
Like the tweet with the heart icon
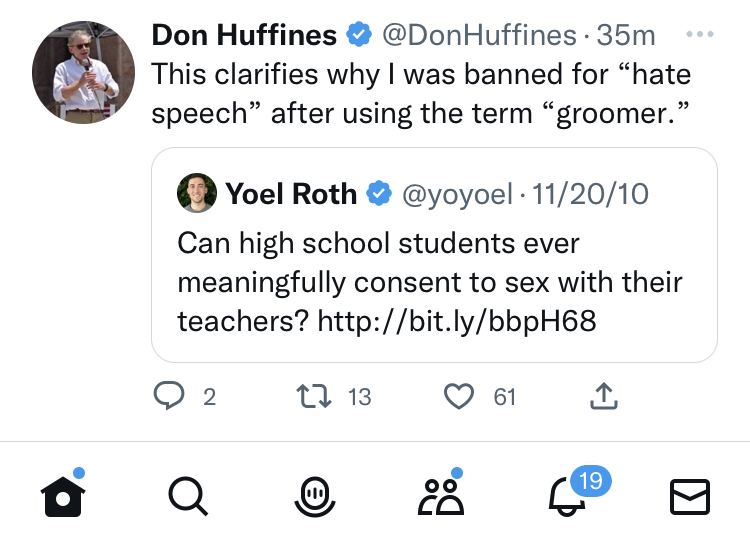(x=459, y=397)
